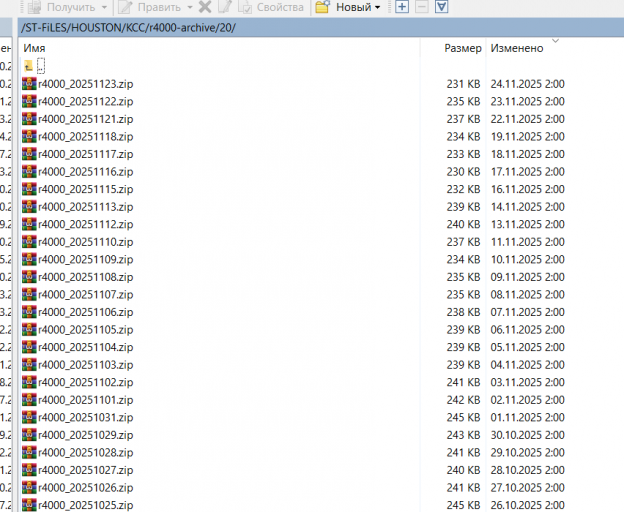Click date 09.11.2025 2:00
624x512 pixels.
coord(527,277)
